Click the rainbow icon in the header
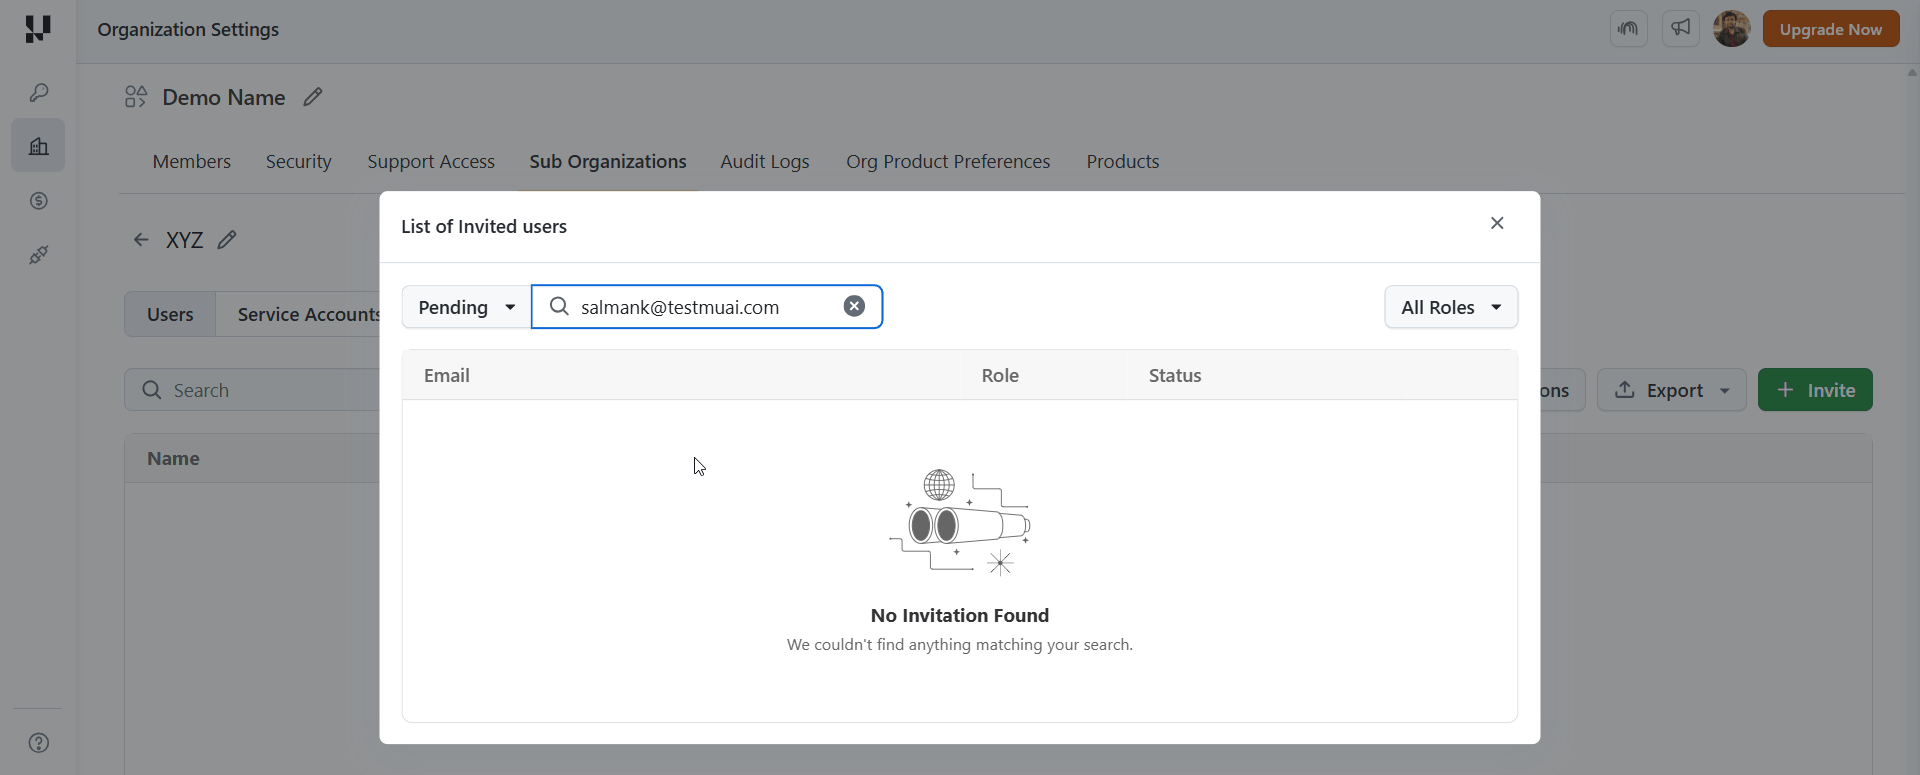 [1629, 28]
